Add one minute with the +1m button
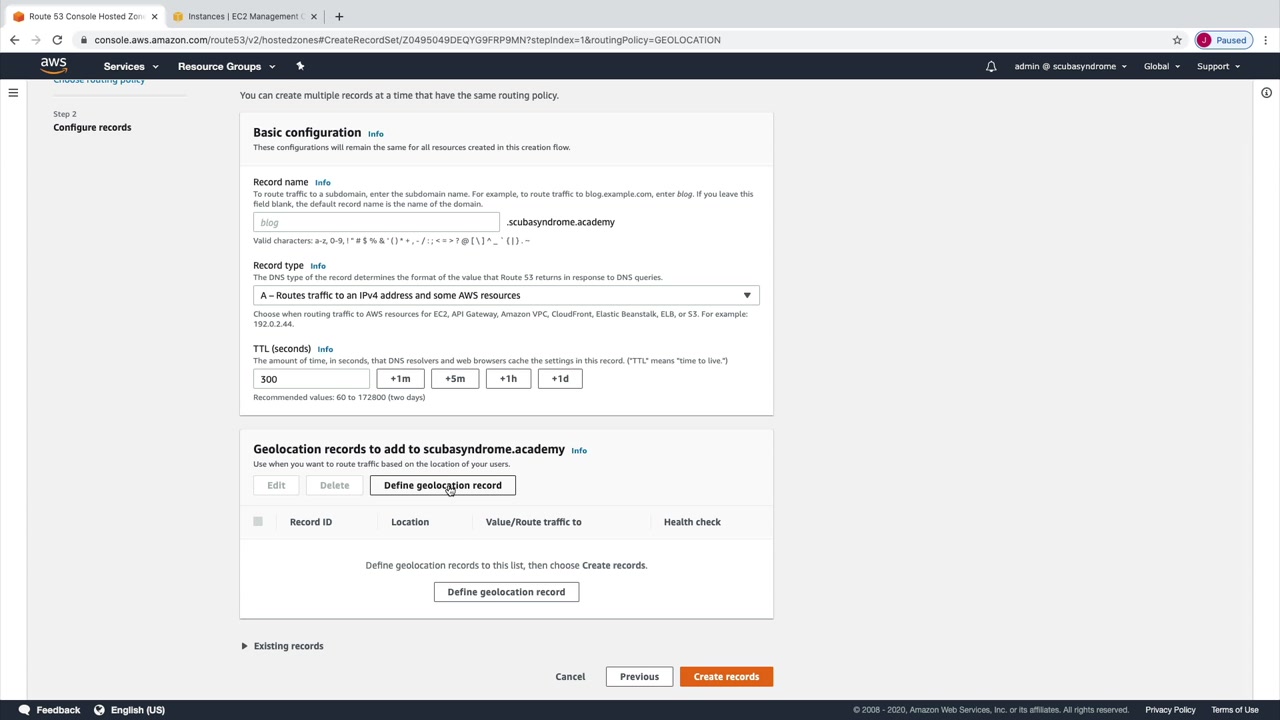The image size is (1280, 720). pyautogui.click(x=400, y=379)
